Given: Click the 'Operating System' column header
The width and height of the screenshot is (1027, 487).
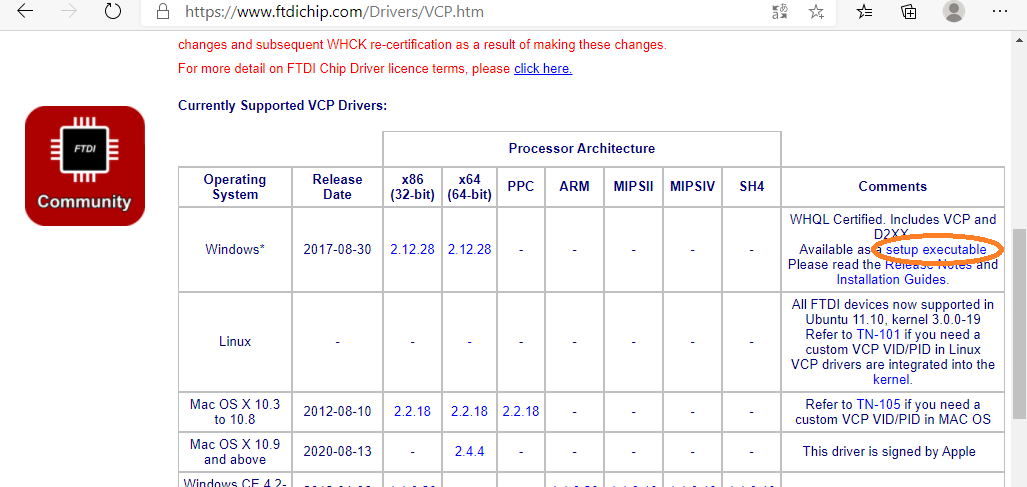Looking at the screenshot, I should pos(235,187).
